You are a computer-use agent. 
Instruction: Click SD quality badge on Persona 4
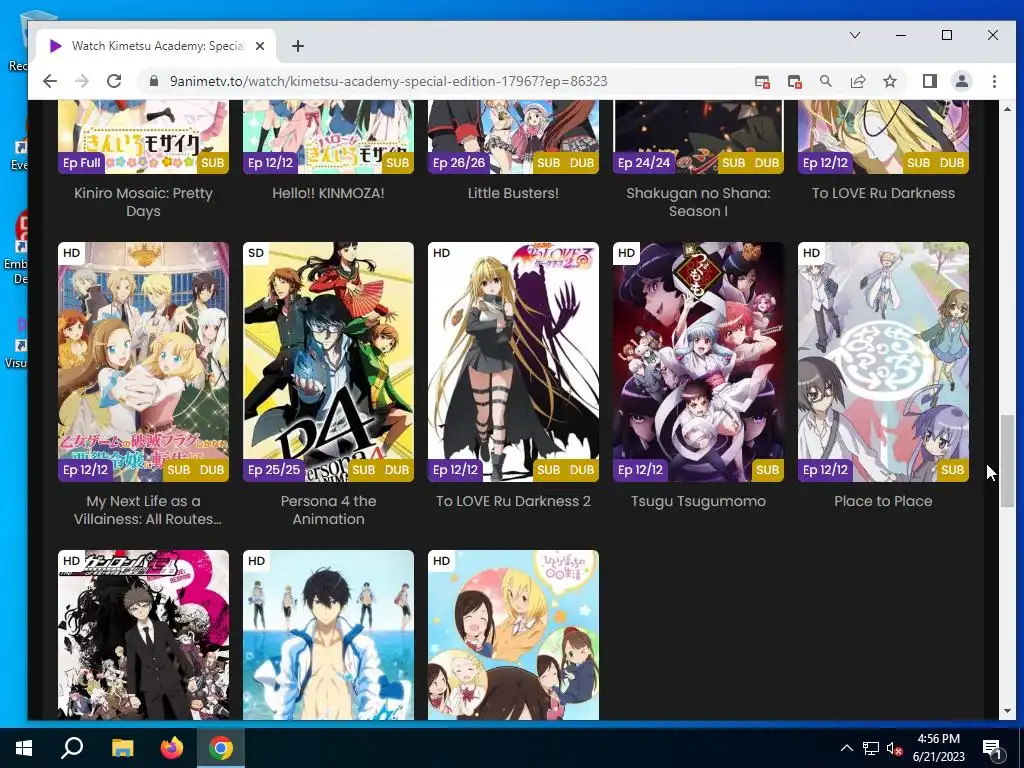[256, 253]
